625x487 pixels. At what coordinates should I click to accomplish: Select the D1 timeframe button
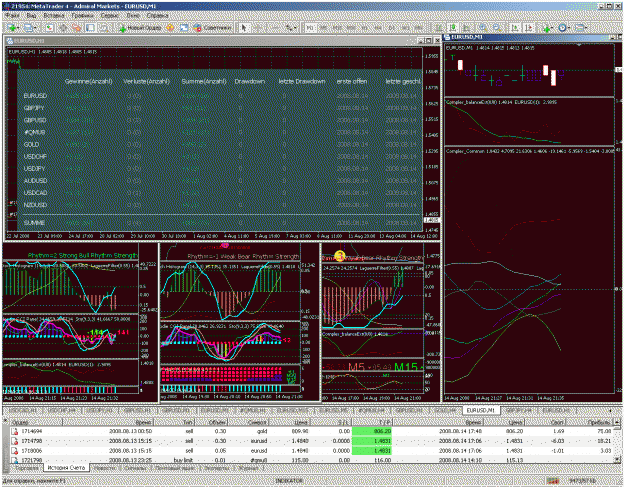coord(391,28)
